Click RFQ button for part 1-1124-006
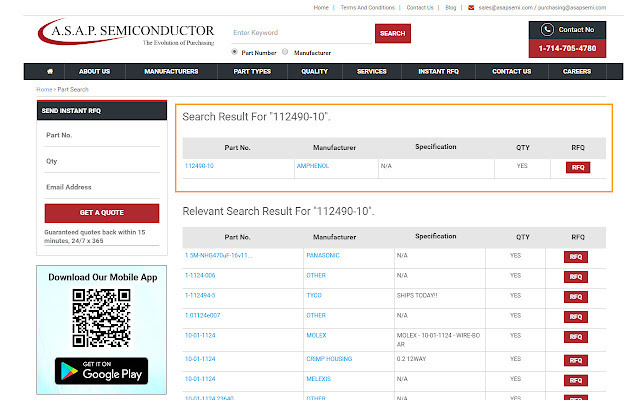 pos(576,277)
